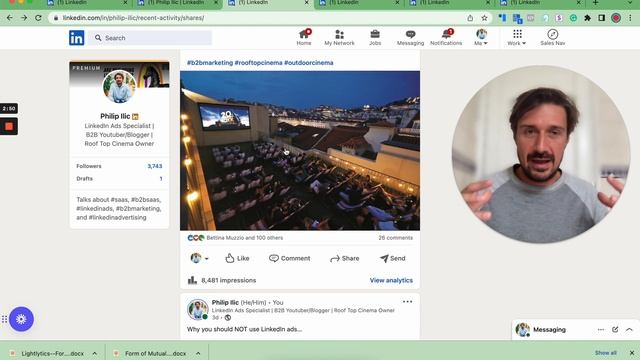640x360 pixels.
Task: Open the rooftop cinema post image
Action: tap(300, 151)
